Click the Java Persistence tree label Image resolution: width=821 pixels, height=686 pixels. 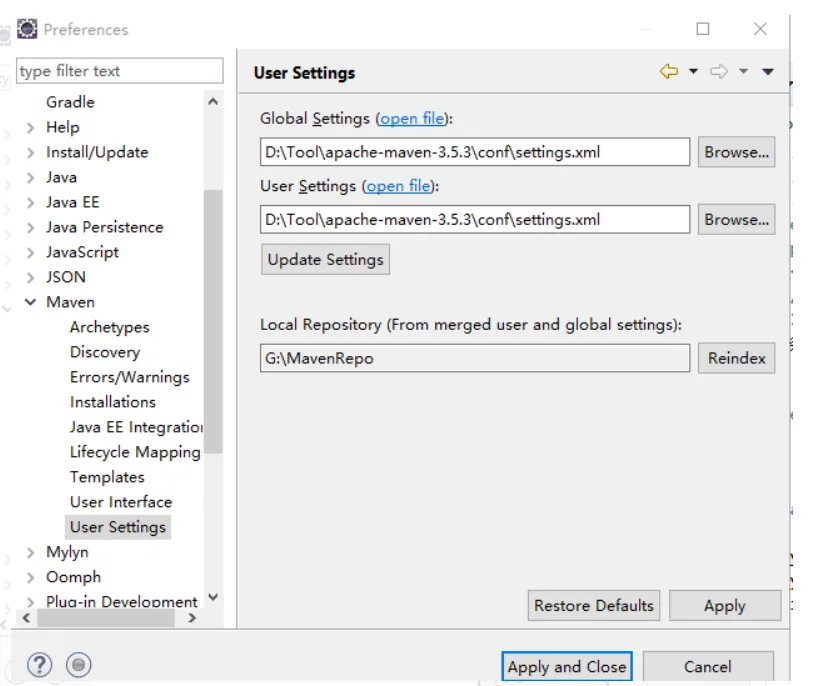tap(104, 227)
